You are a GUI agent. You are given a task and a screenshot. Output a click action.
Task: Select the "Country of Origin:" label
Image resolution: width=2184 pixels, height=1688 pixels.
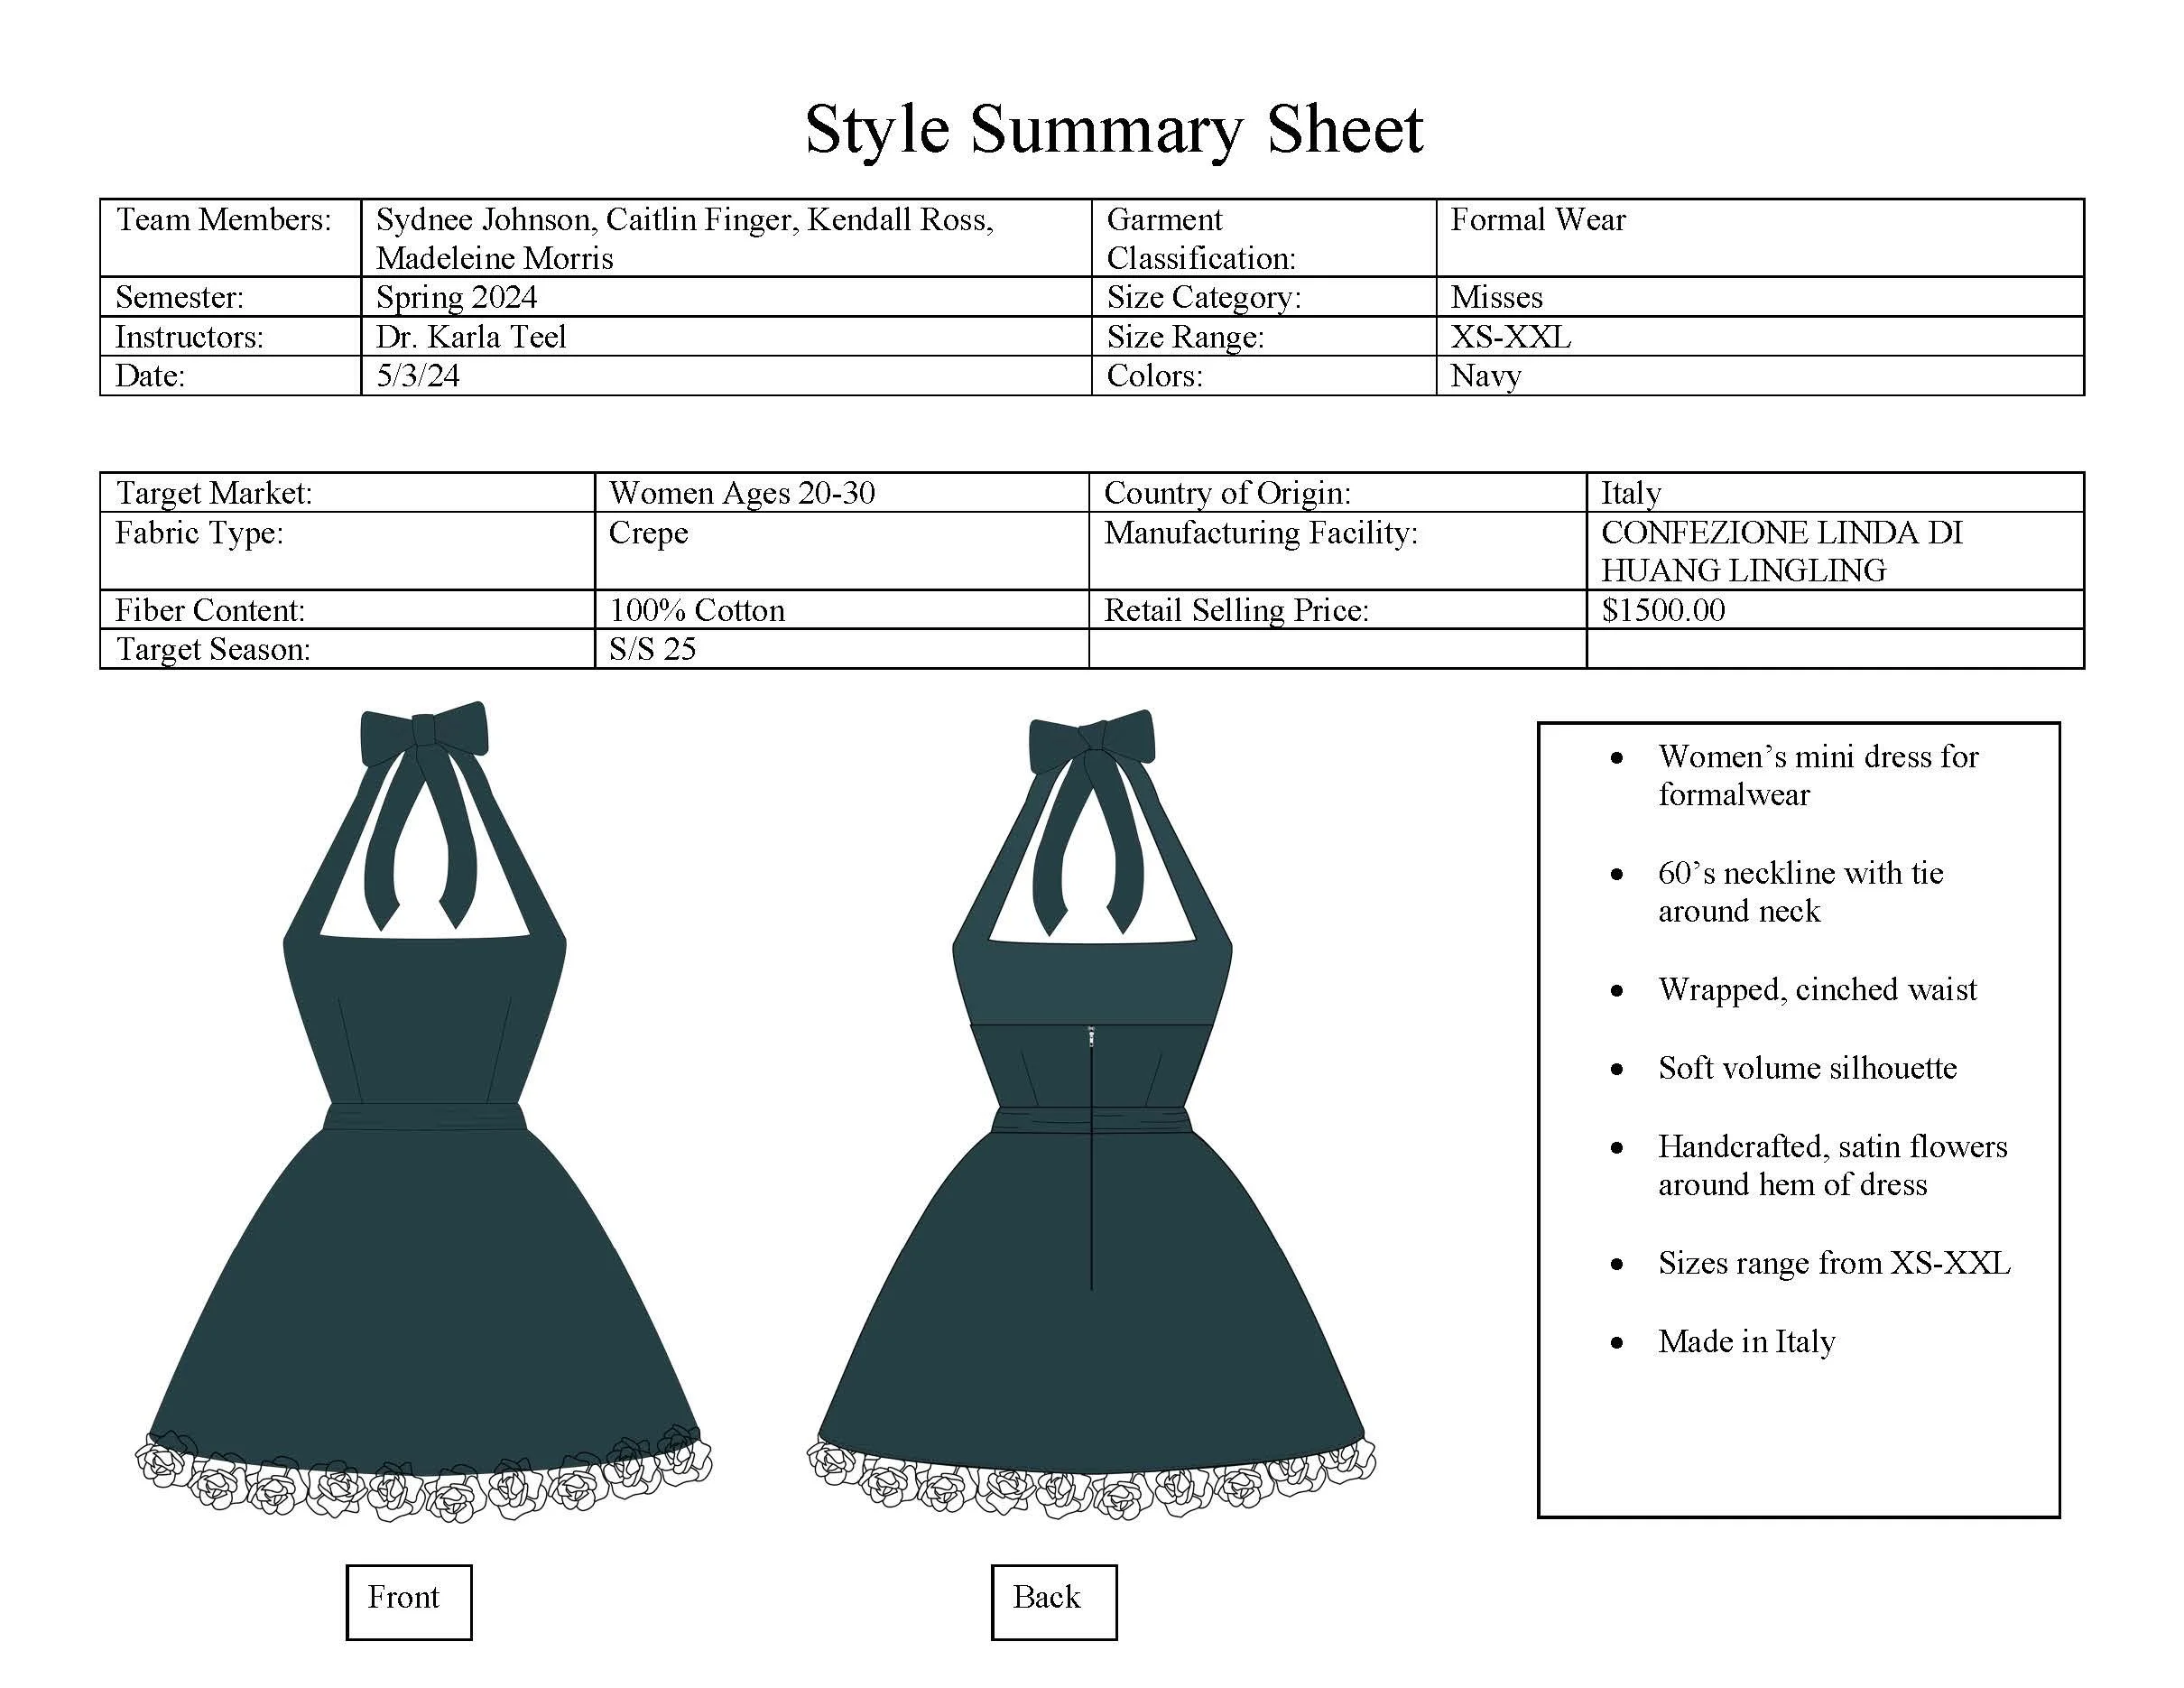[x=1227, y=493]
